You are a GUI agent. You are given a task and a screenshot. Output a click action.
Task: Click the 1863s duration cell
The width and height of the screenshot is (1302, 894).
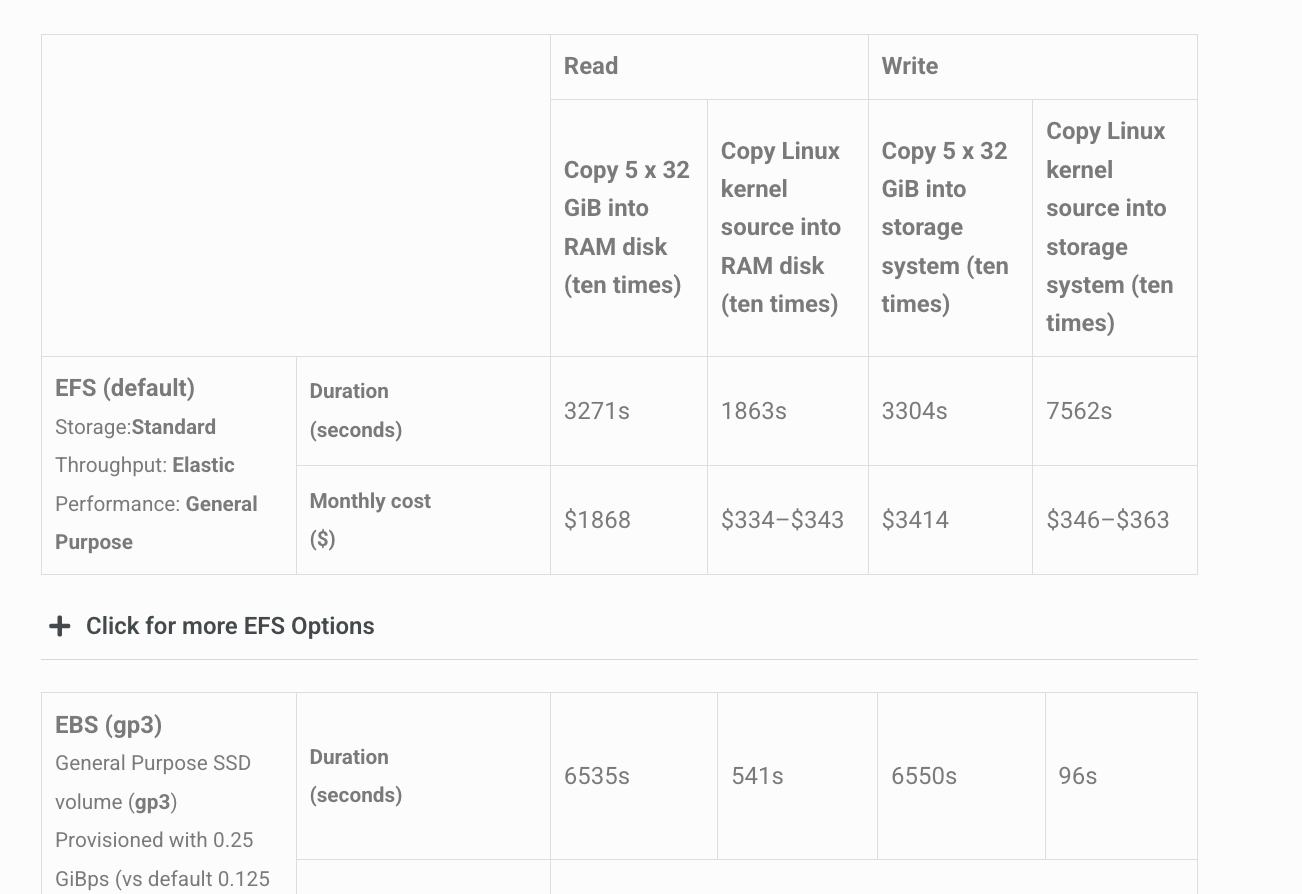(x=788, y=411)
